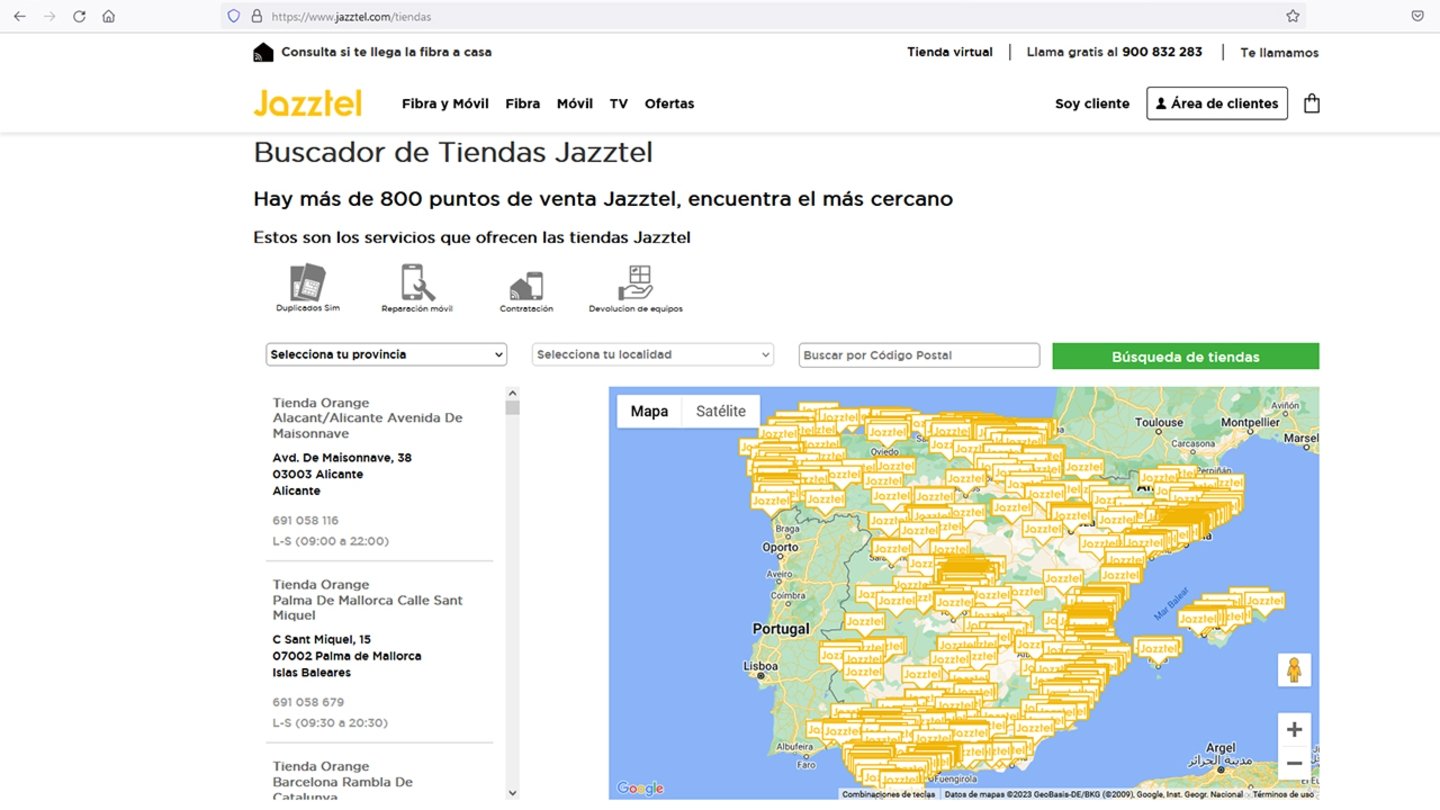Open the 'Selecciona tu localidad' dropdown
Viewport: 1440px width, 810px height.
coord(653,355)
